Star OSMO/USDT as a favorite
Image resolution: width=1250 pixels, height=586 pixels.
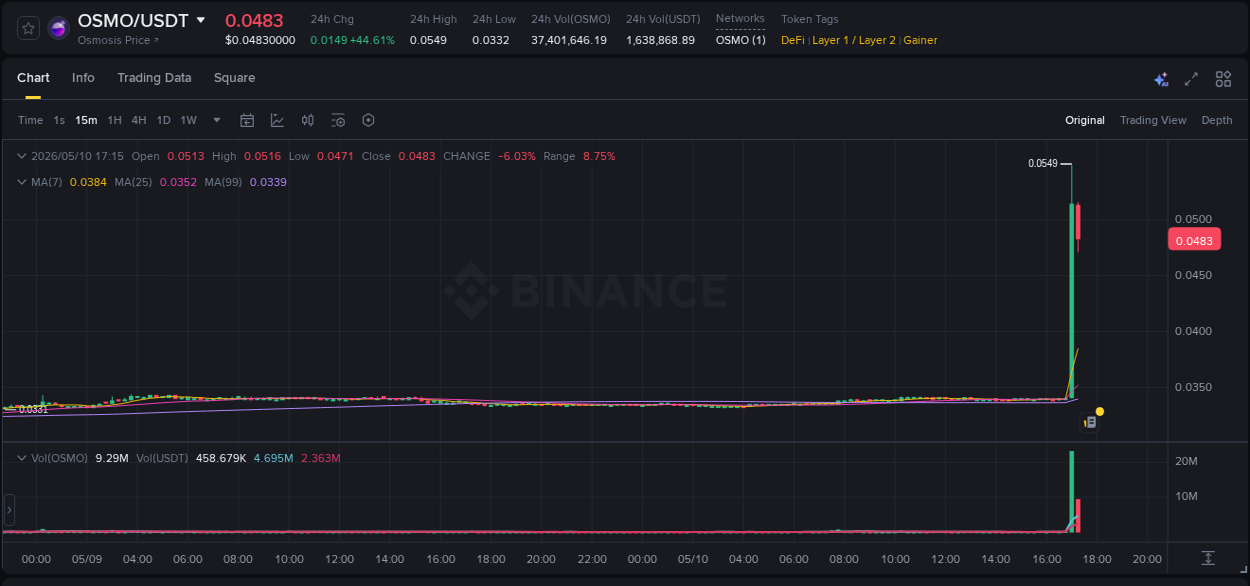(x=29, y=28)
